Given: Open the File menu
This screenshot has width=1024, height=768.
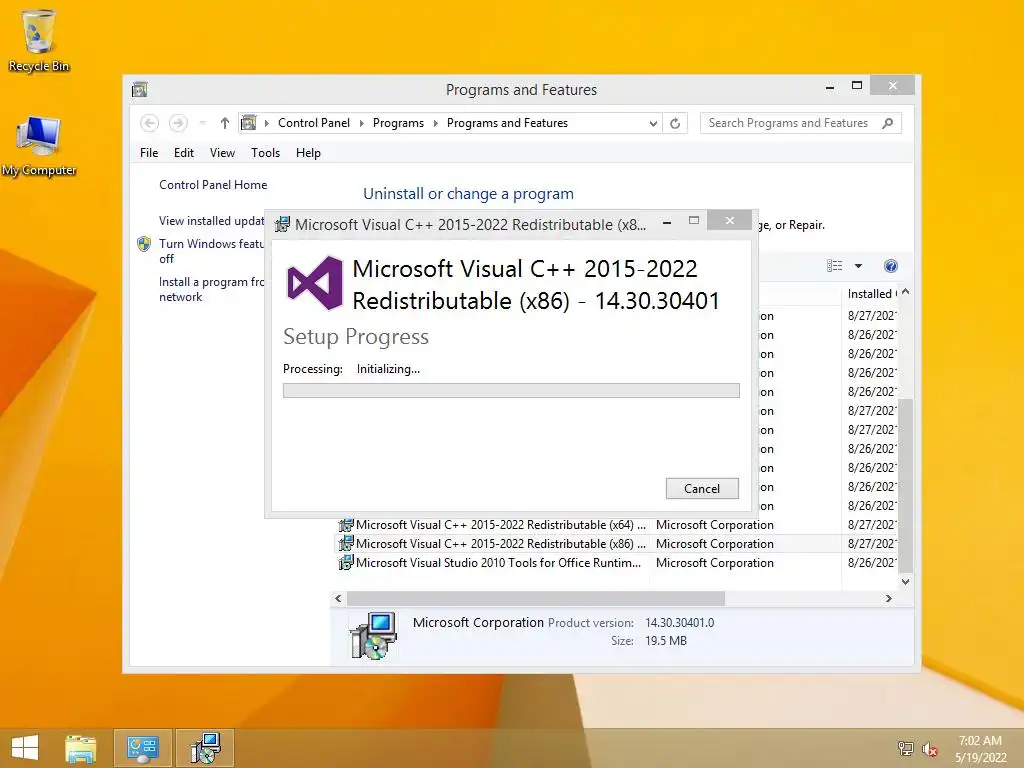Looking at the screenshot, I should 149,153.
